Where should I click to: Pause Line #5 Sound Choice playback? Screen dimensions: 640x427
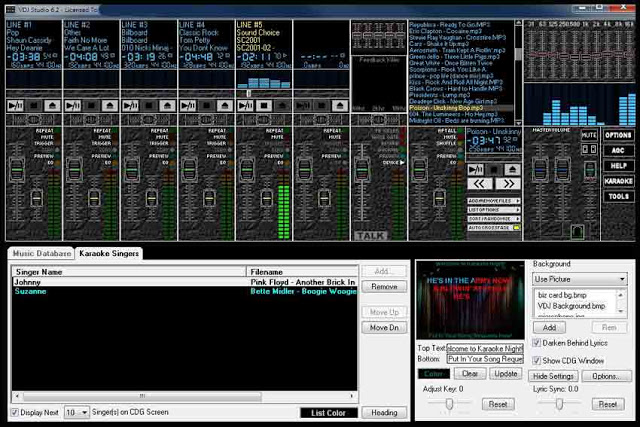point(246,106)
